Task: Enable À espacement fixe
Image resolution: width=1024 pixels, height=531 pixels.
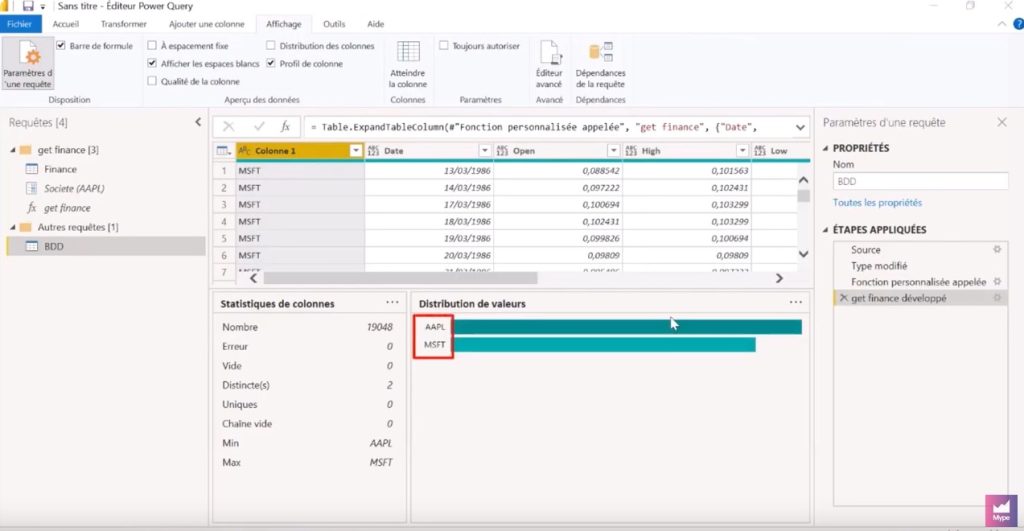Action: 152,46
